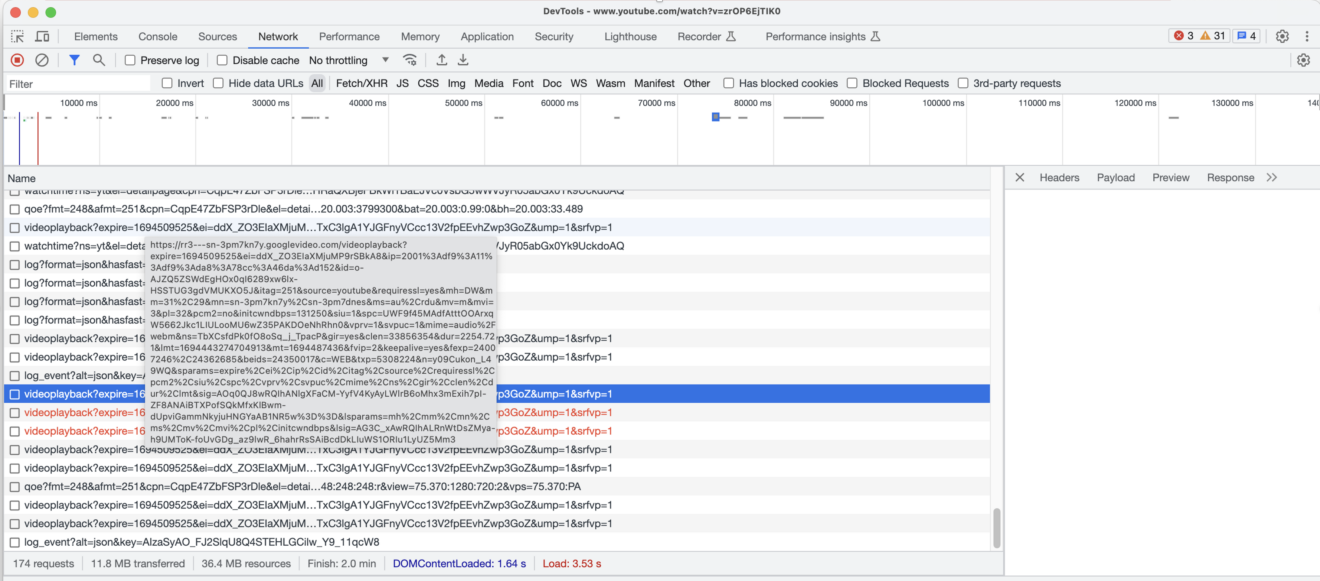This screenshot has height=581, width=1320.
Task: Import a HAR file
Action: tap(441, 60)
